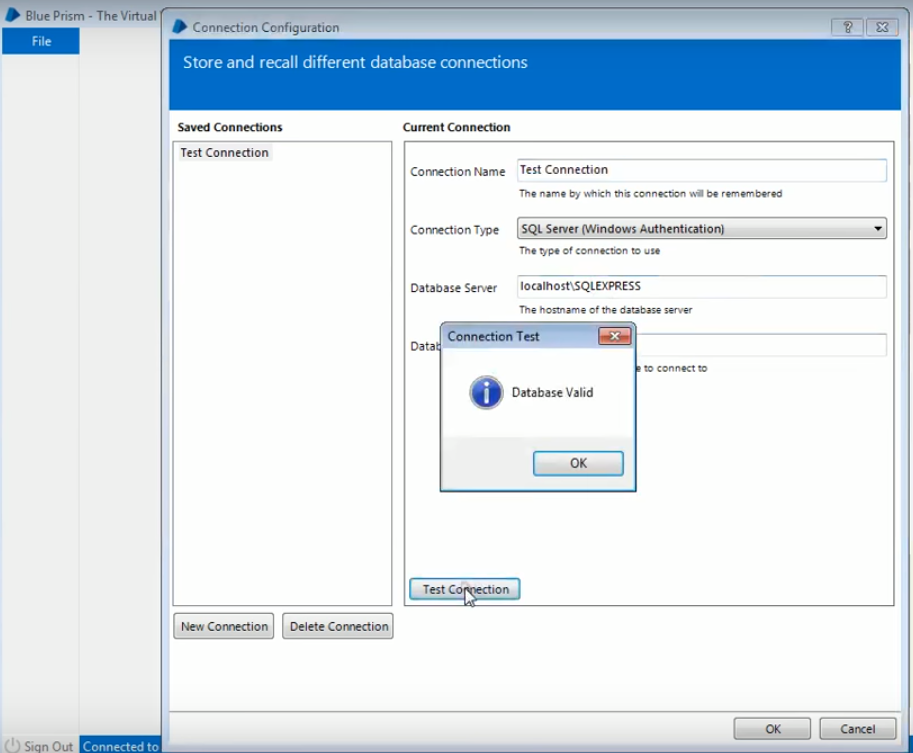This screenshot has width=913, height=753.
Task: Confirm Connection Configuration with bottom OK
Action: [x=772, y=729]
